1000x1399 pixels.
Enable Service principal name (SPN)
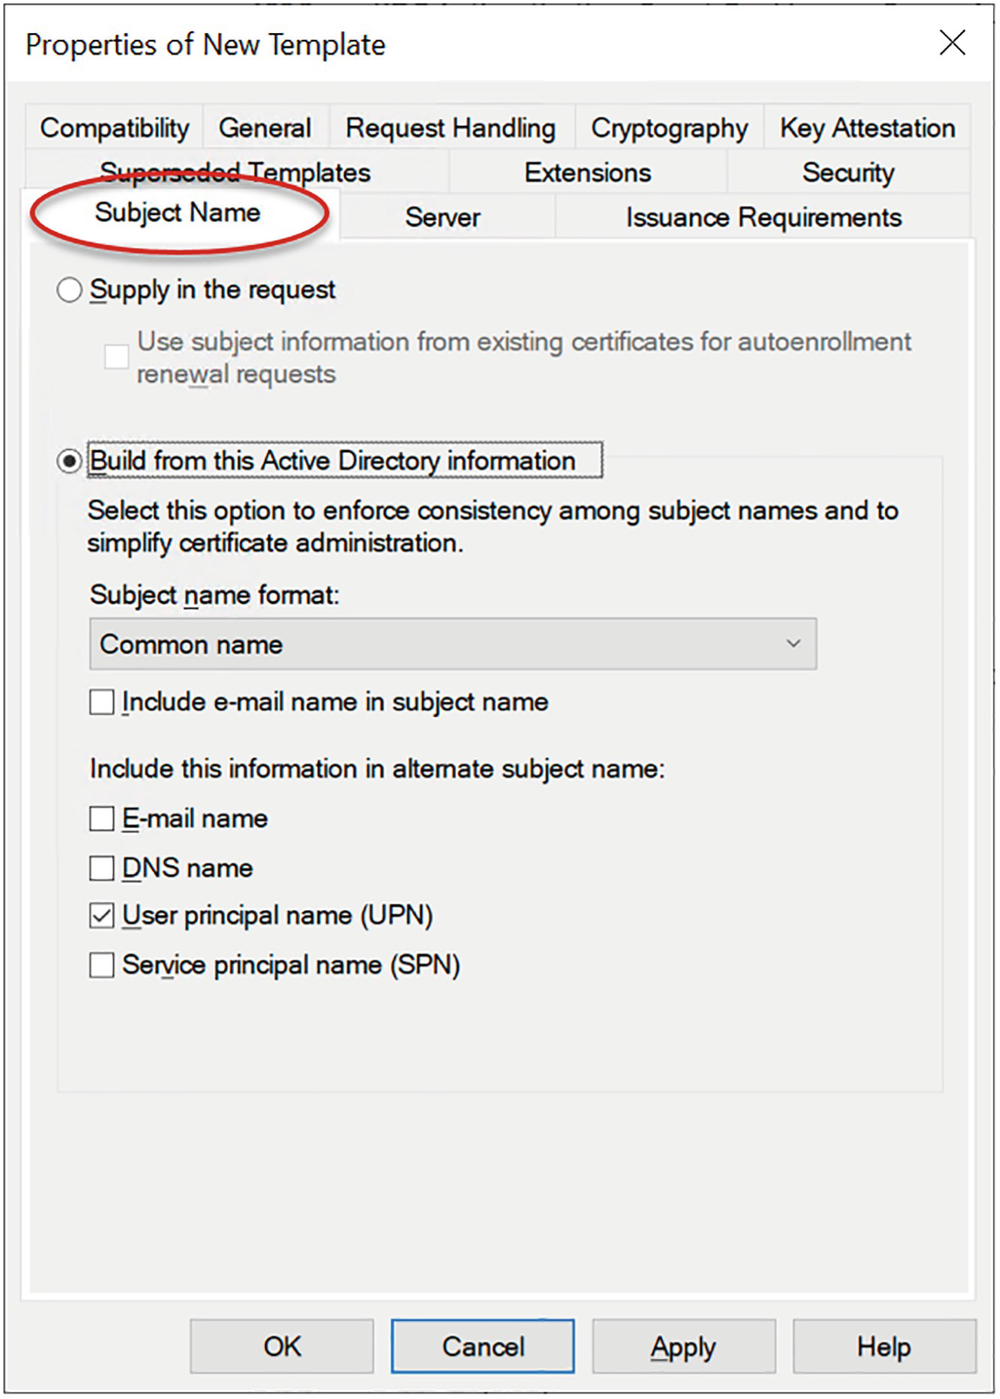point(101,965)
